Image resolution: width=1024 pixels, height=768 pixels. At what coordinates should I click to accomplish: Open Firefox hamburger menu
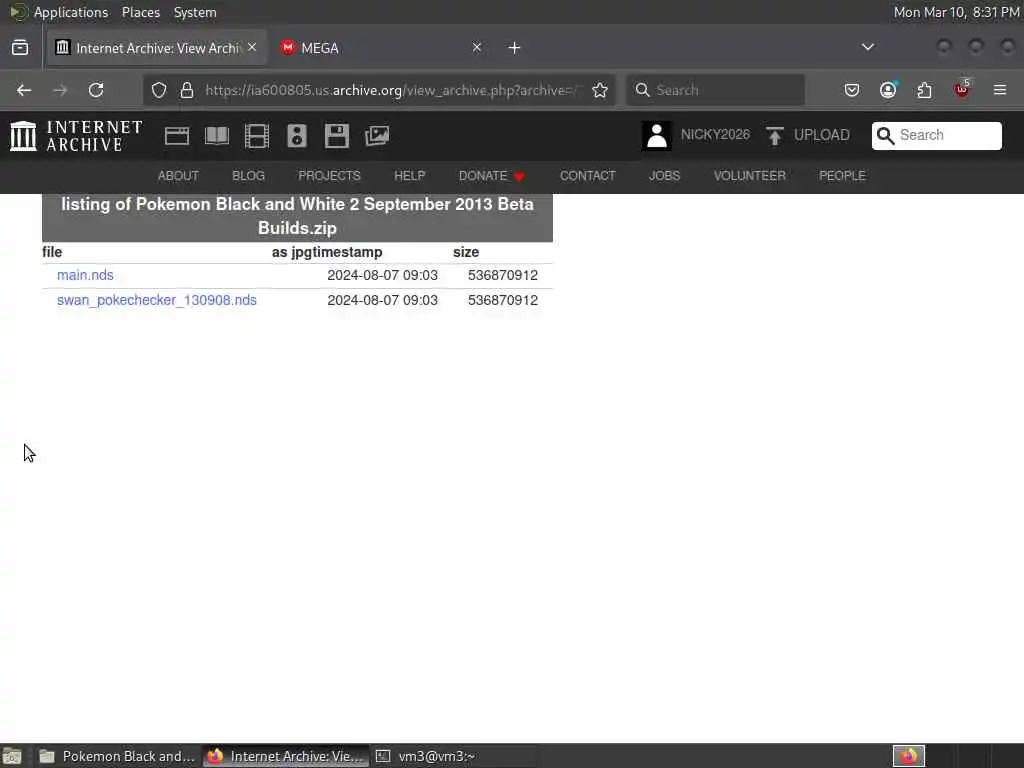pyautogui.click(x=1000, y=90)
